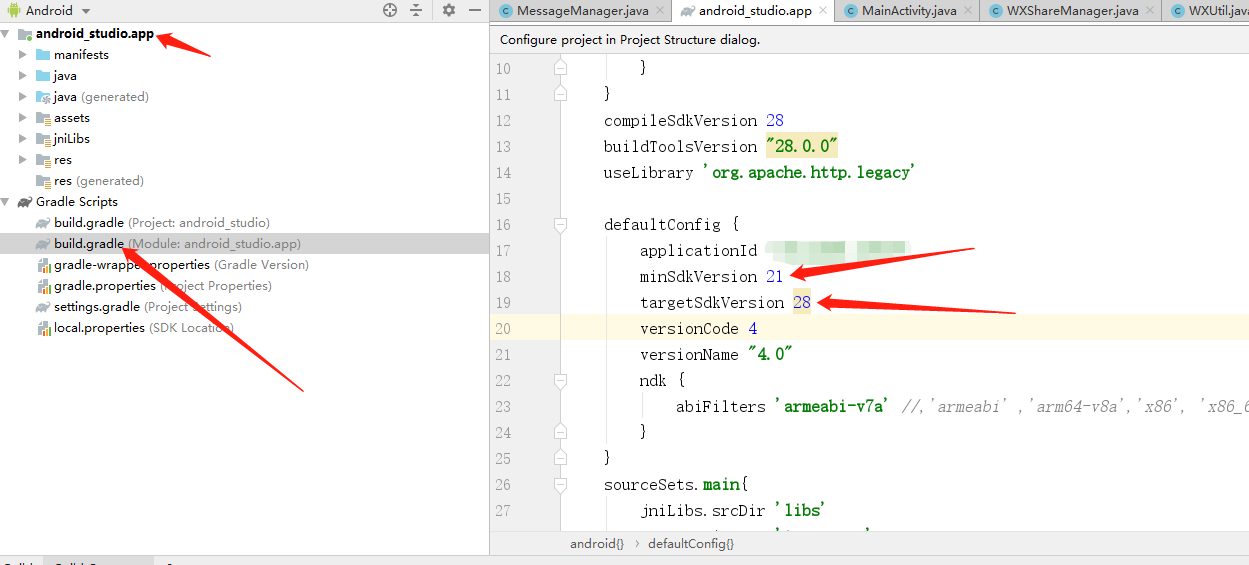Click the jniLibs.srcDir 'libs' string
Screen dimensions: 1249x565
[798, 510]
